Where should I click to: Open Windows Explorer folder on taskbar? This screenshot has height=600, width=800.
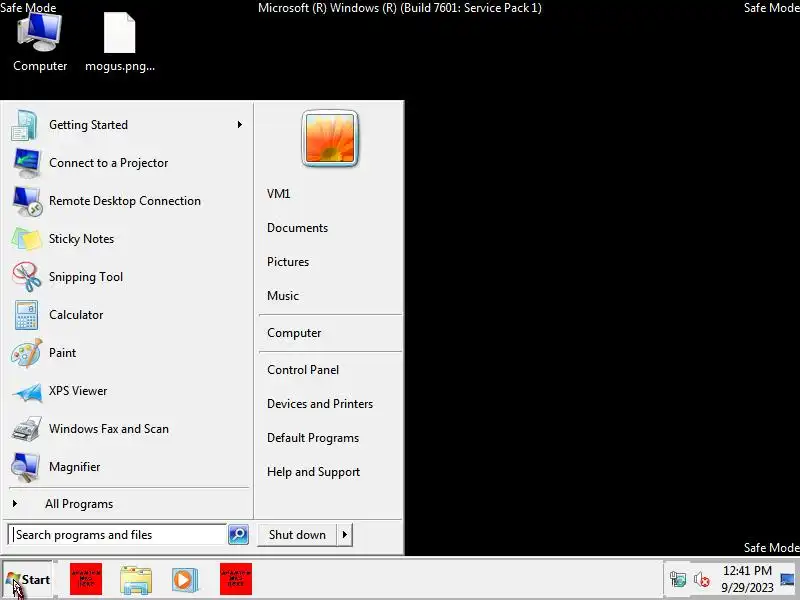(136, 580)
